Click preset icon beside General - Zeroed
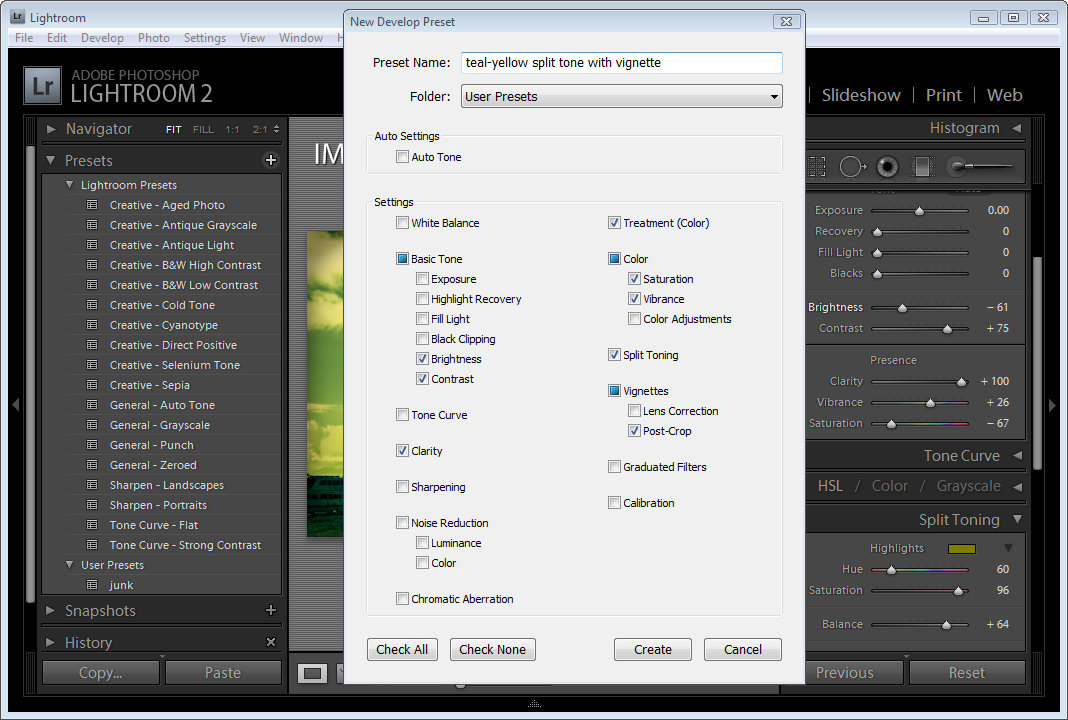The height and width of the screenshot is (720, 1068). tap(92, 465)
